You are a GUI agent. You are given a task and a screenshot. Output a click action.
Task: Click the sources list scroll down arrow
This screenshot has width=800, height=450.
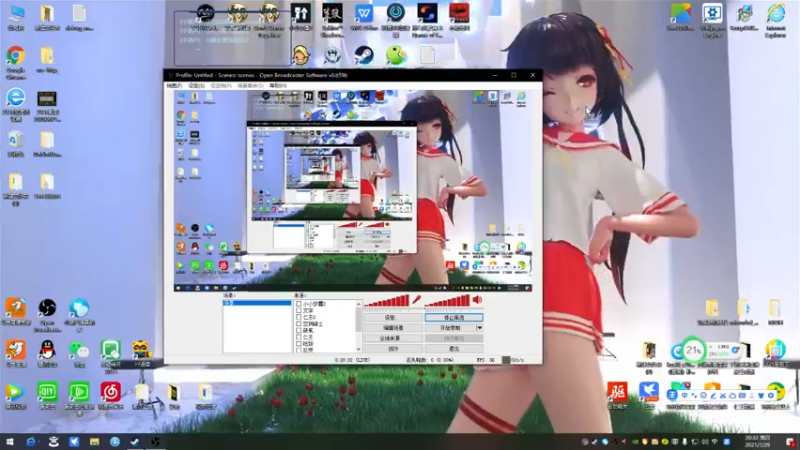359,349
